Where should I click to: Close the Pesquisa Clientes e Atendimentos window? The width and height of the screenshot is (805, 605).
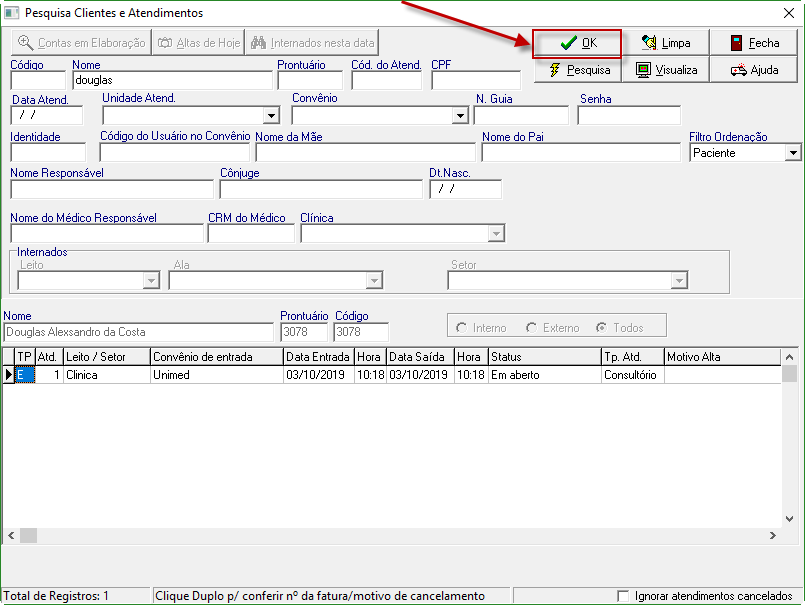(x=789, y=13)
